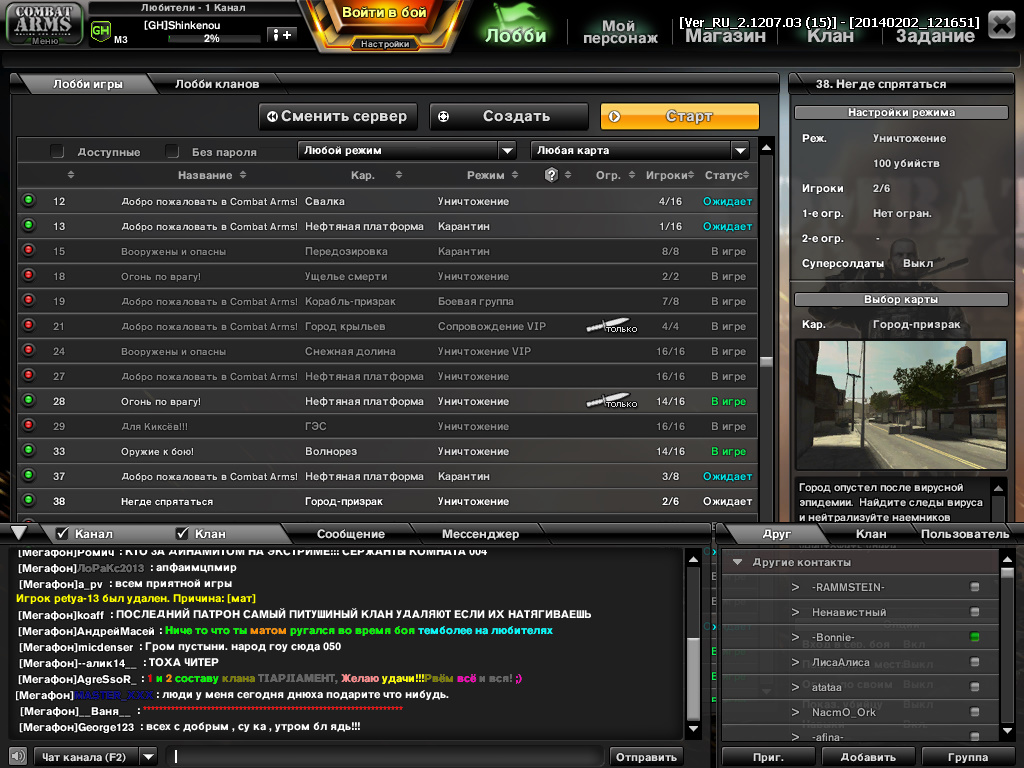Click knife-only icon in room 21

(611, 326)
